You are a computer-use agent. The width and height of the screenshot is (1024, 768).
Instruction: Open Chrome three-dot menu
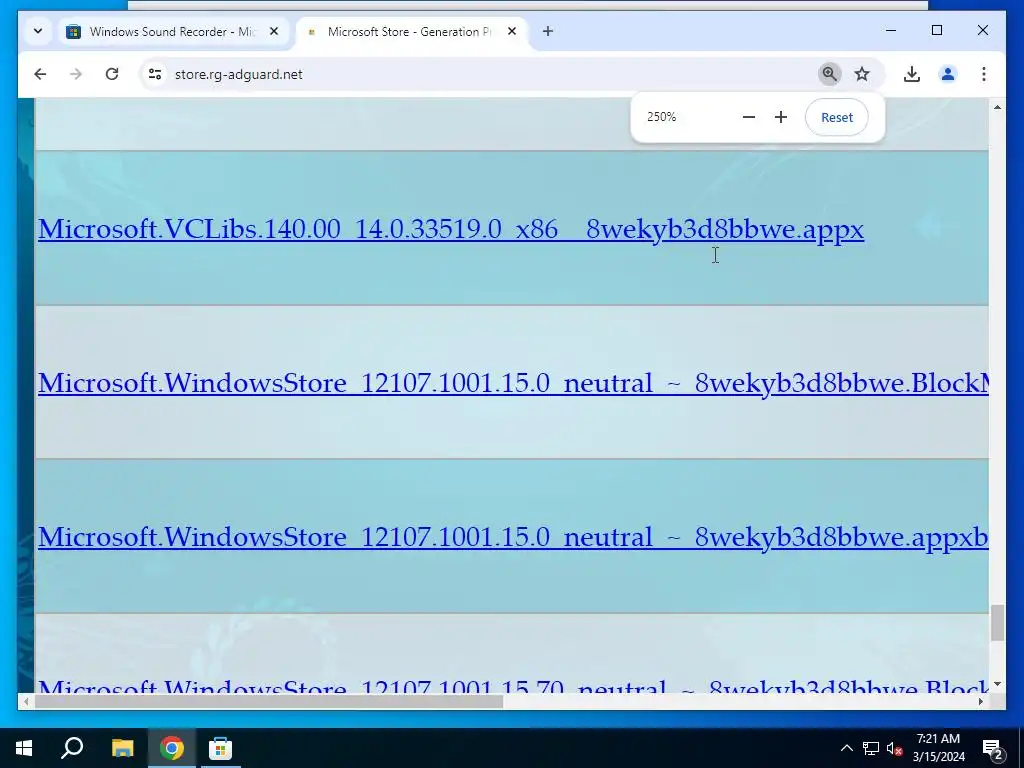(x=984, y=74)
